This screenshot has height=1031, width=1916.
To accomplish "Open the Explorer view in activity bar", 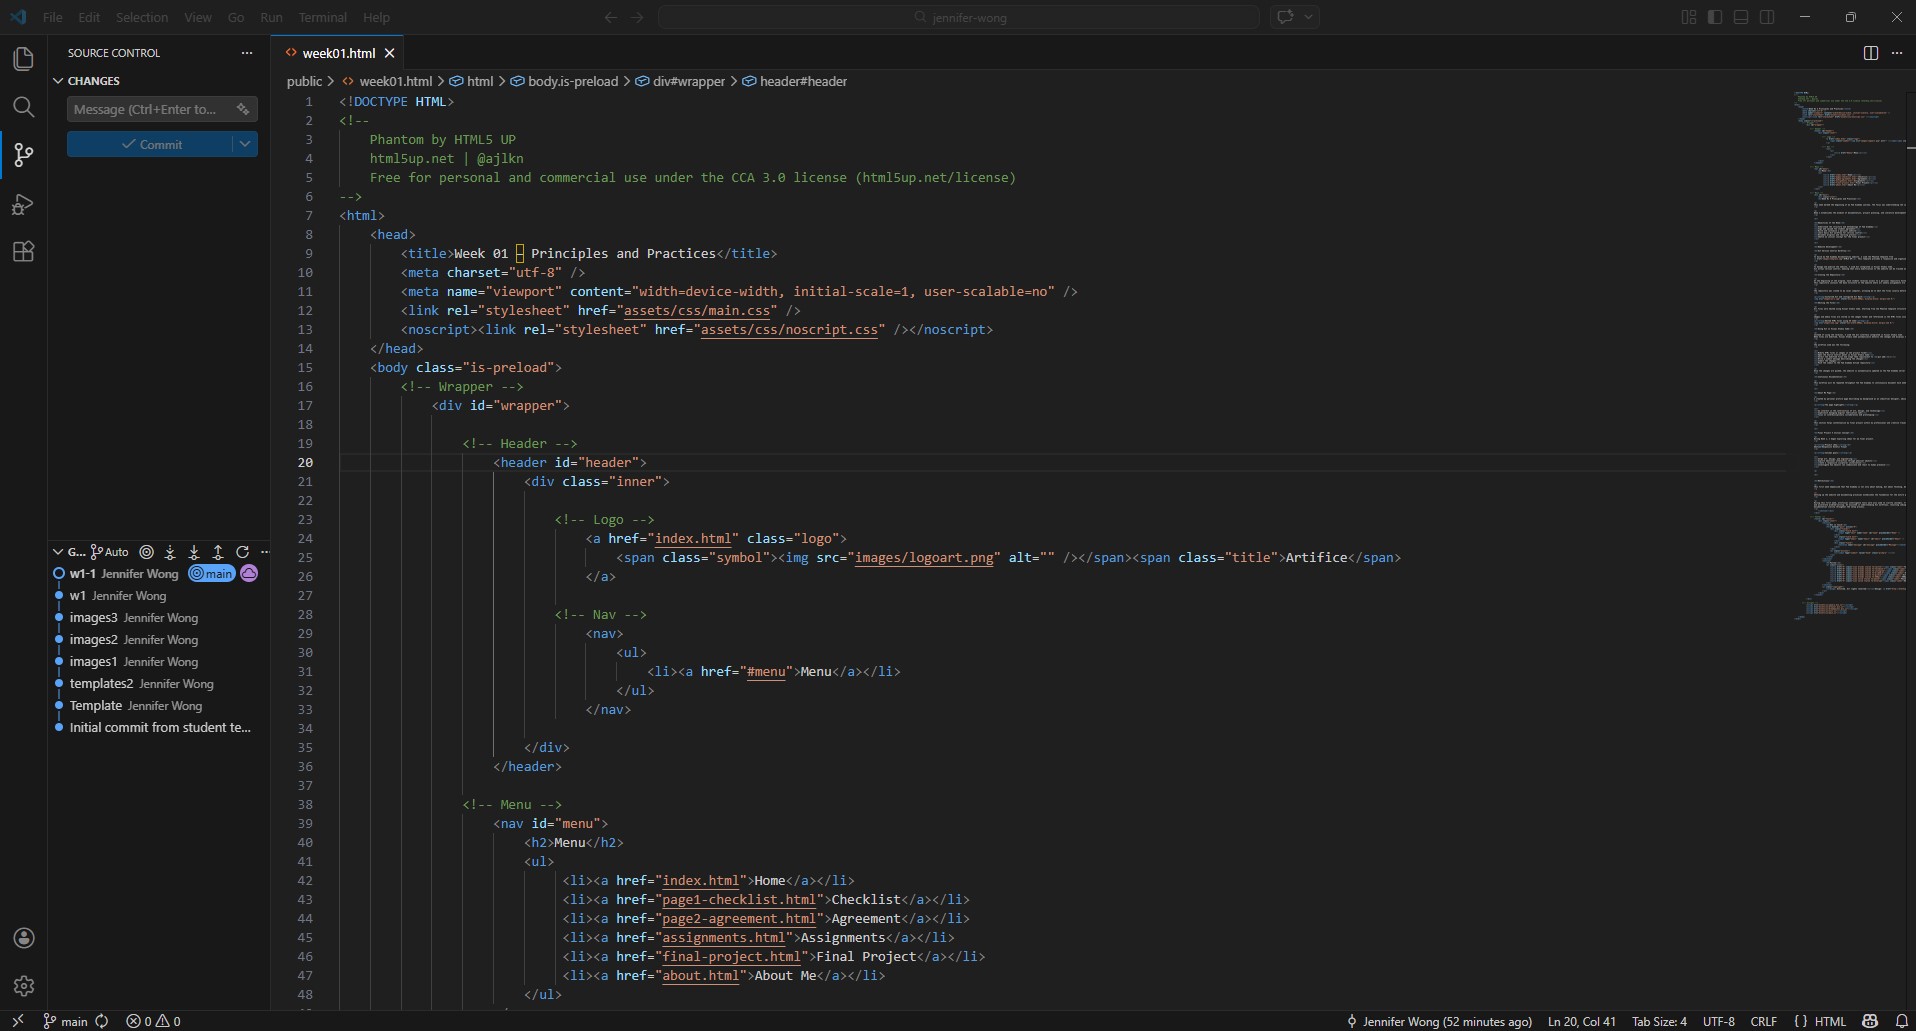I will point(23,59).
